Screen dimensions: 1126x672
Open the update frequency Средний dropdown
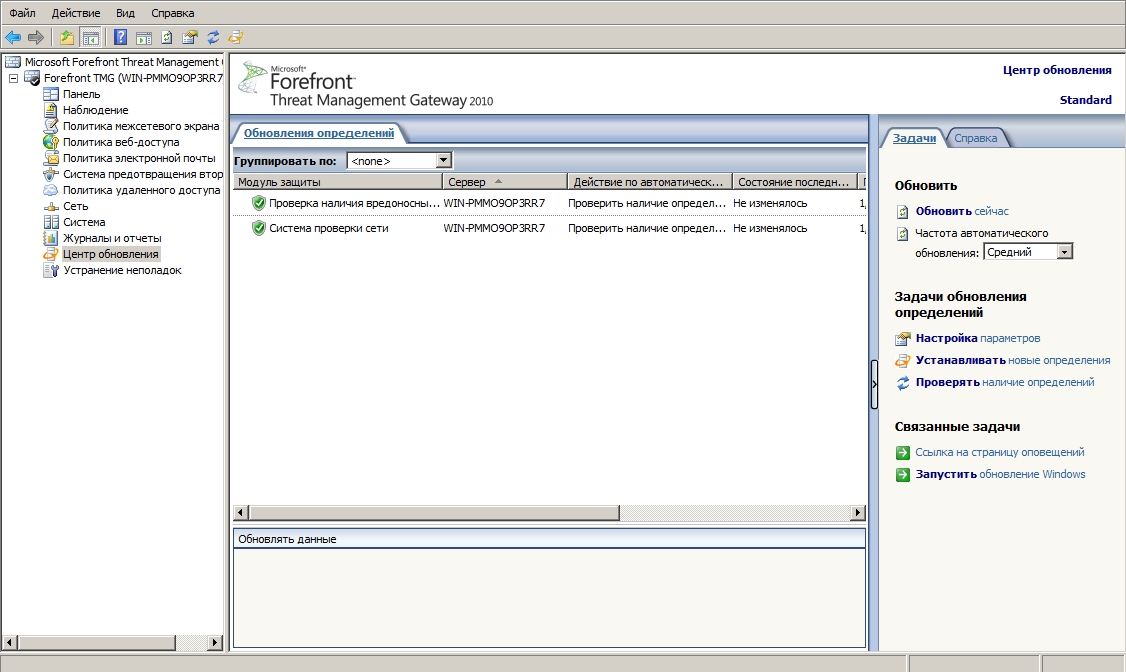point(1064,252)
